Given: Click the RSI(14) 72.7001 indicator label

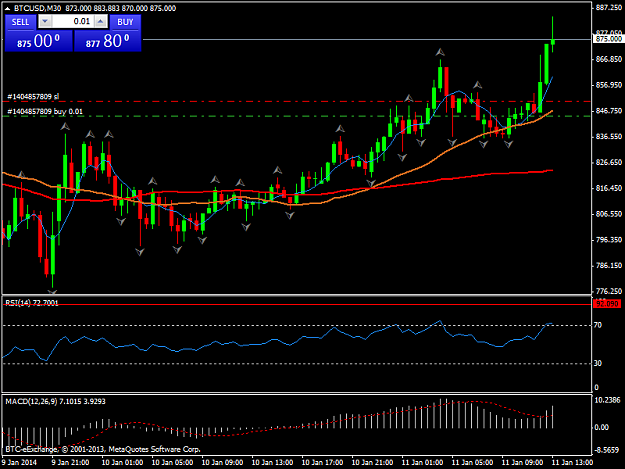Looking at the screenshot, I should pyautogui.click(x=32, y=303).
